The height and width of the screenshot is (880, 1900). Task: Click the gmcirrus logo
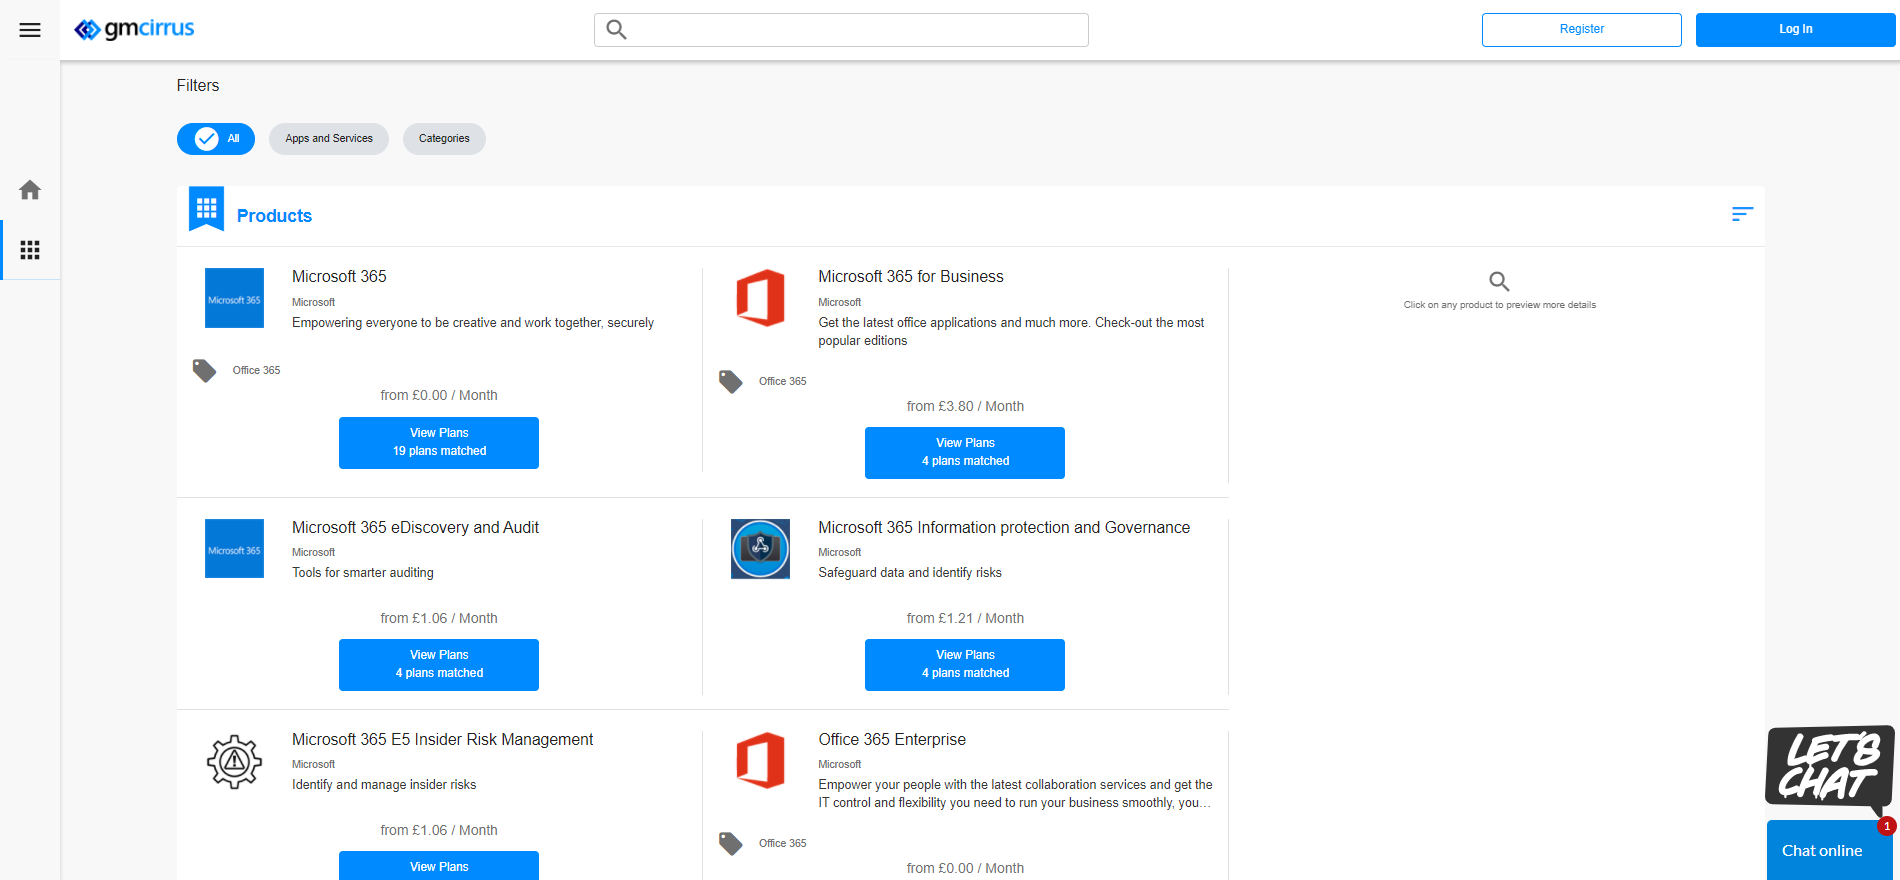click(x=134, y=29)
